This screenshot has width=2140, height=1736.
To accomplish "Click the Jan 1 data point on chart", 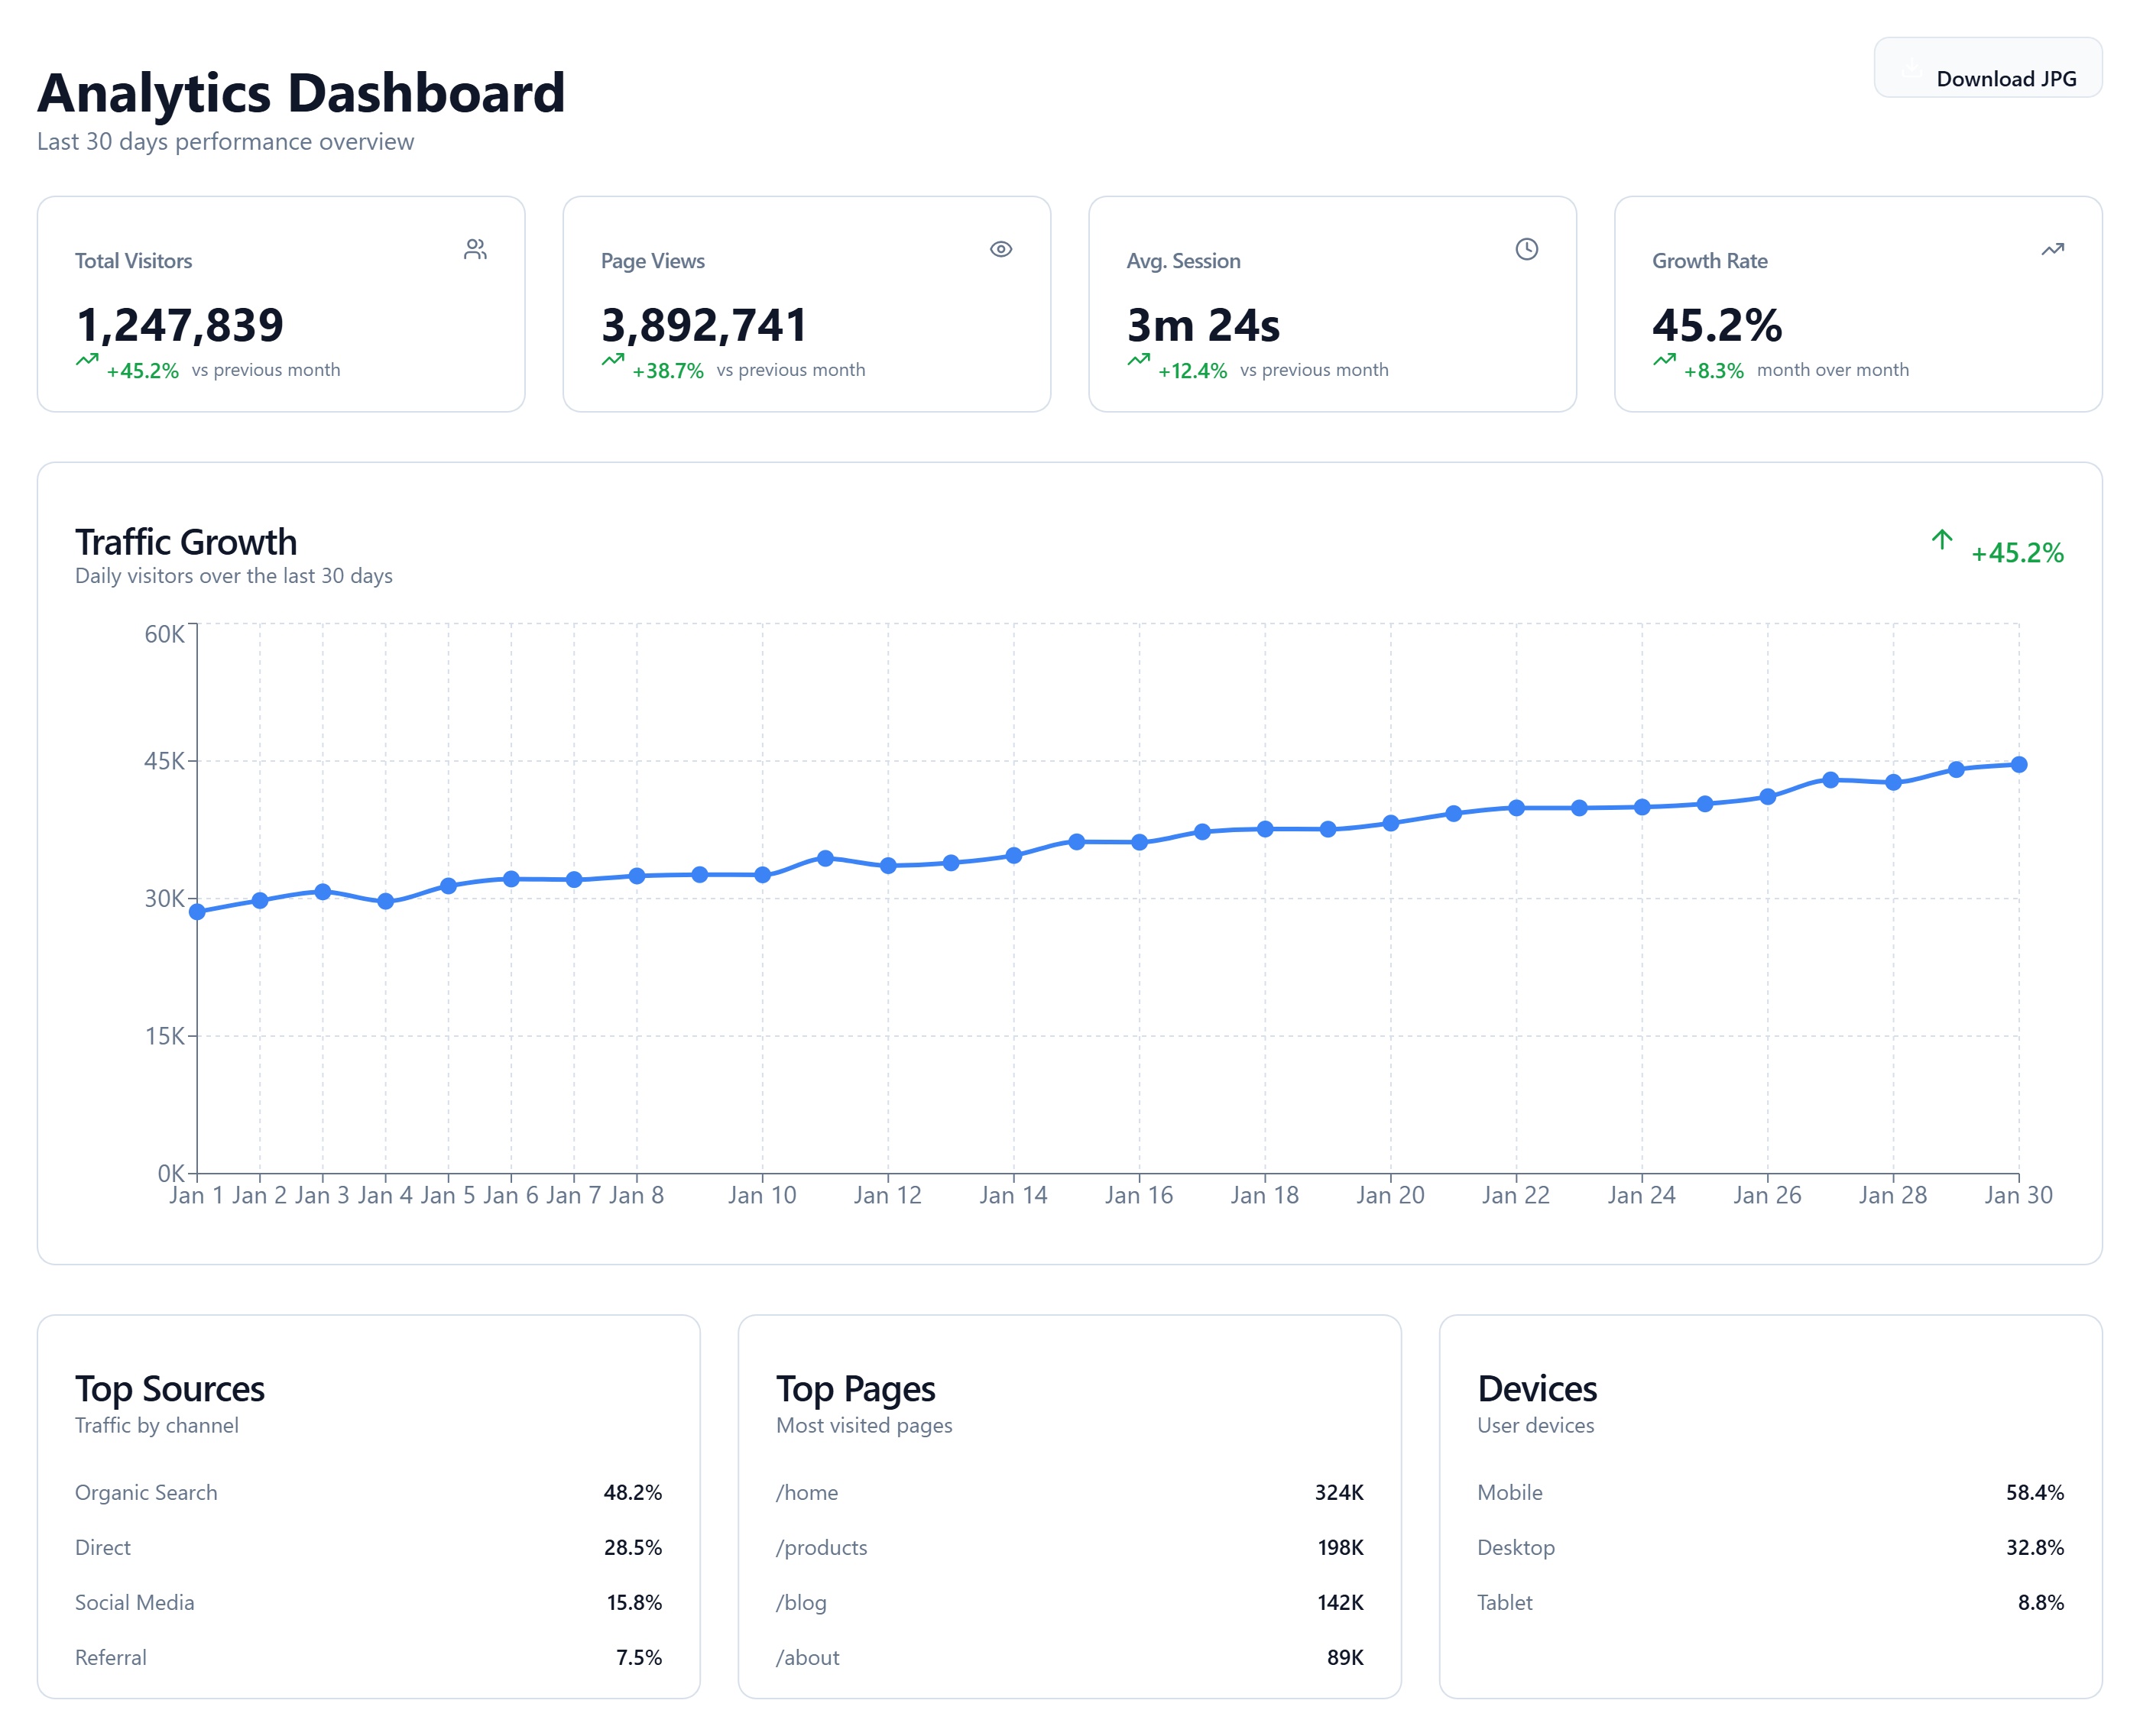I will (x=197, y=912).
